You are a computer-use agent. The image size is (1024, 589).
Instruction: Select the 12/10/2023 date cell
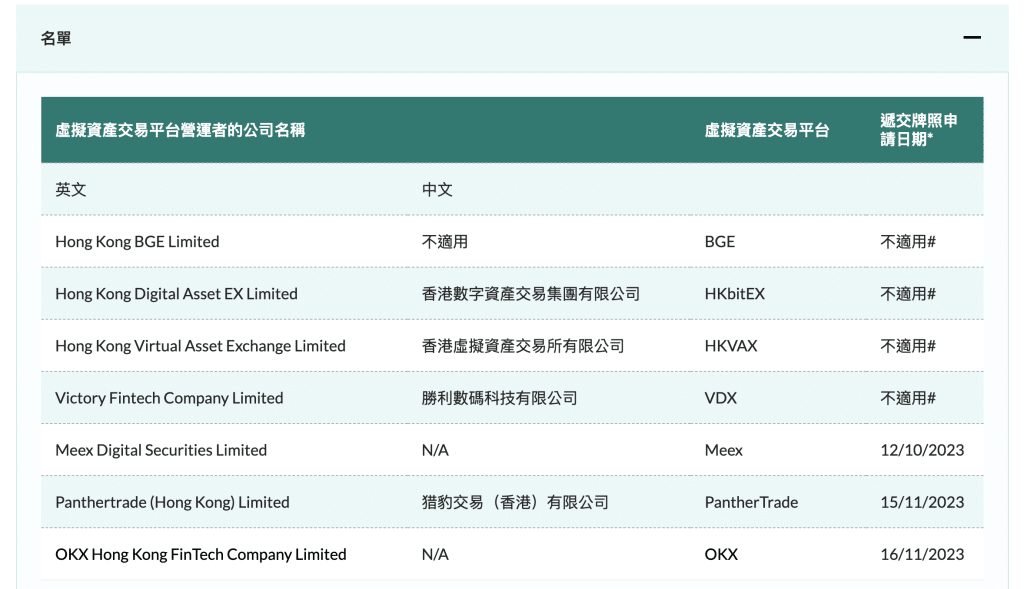[922, 450]
